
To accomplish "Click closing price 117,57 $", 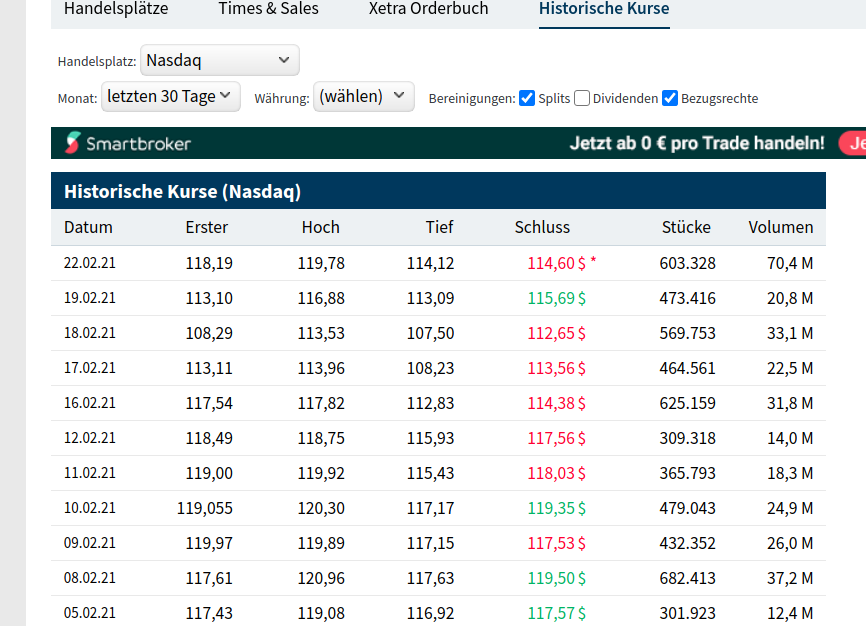I will 557,613.
